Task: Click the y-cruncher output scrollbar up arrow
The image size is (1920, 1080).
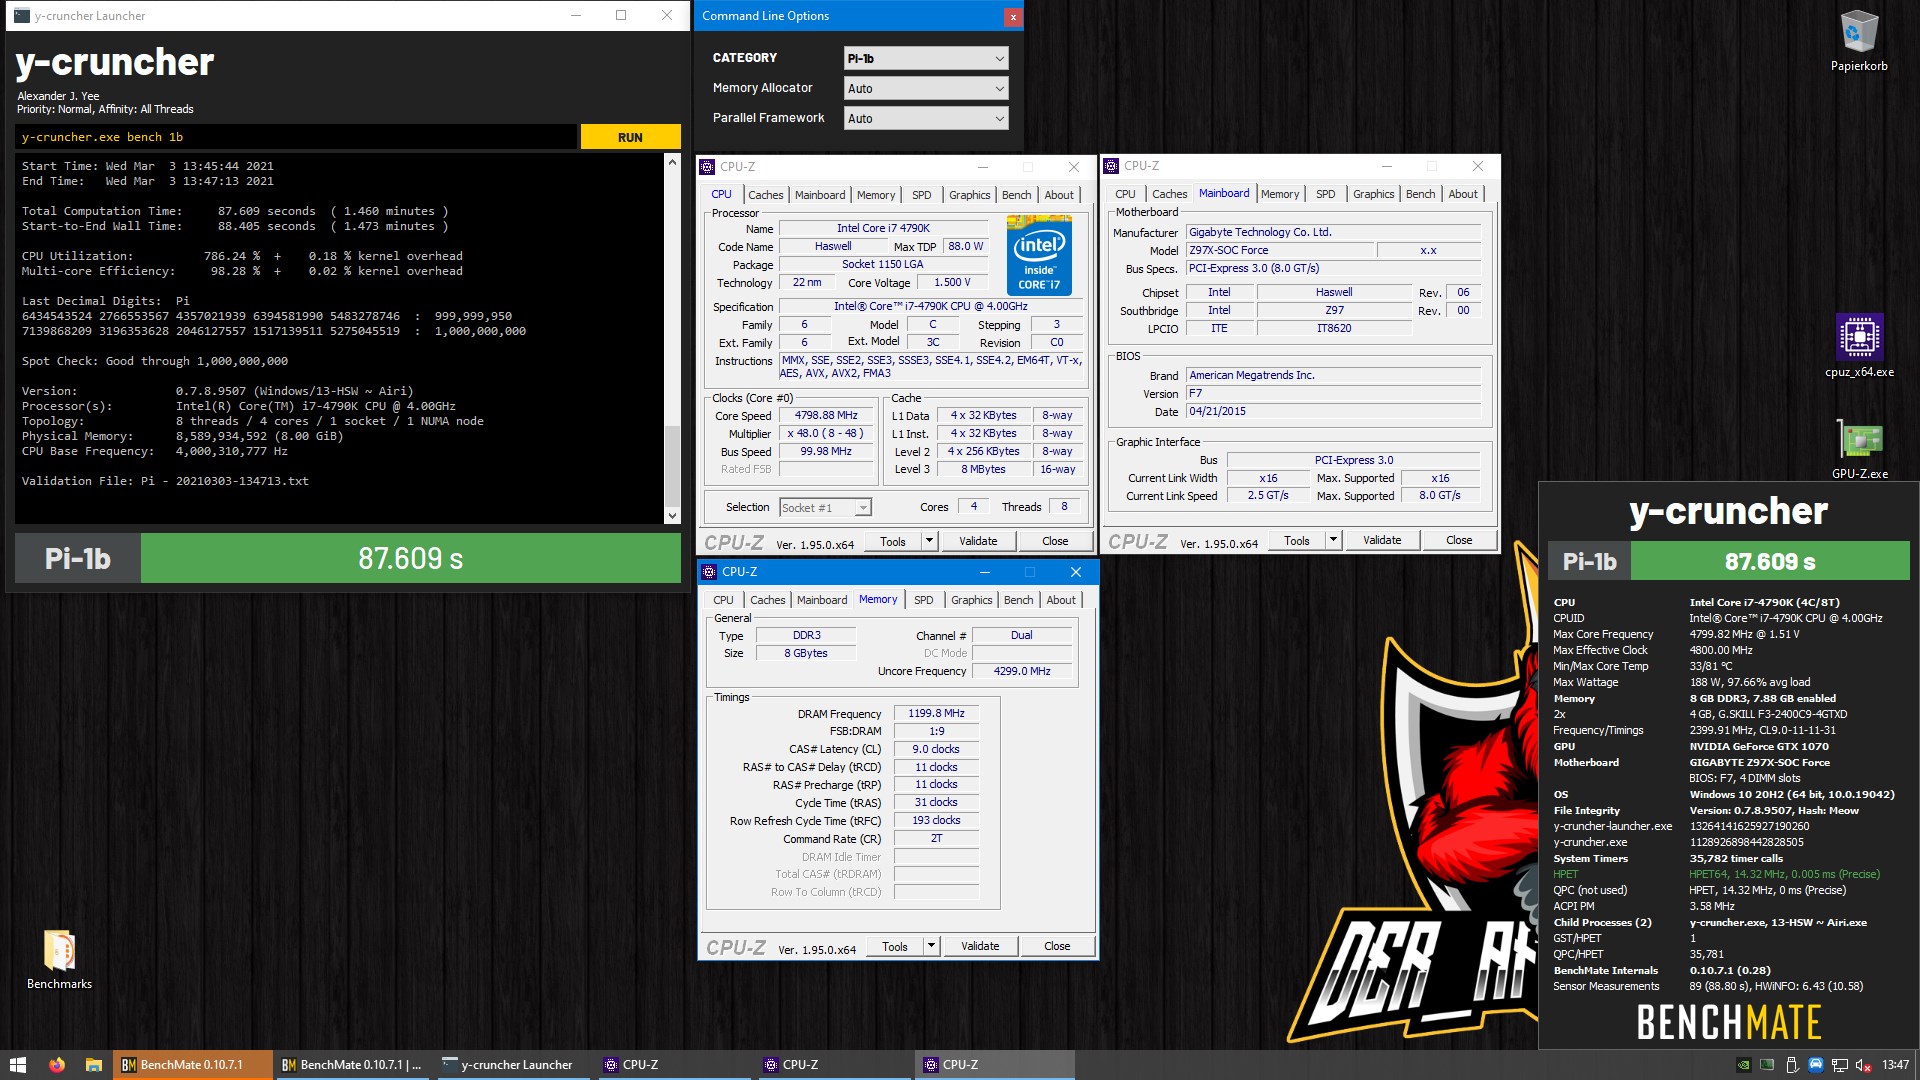Action: pyautogui.click(x=672, y=162)
